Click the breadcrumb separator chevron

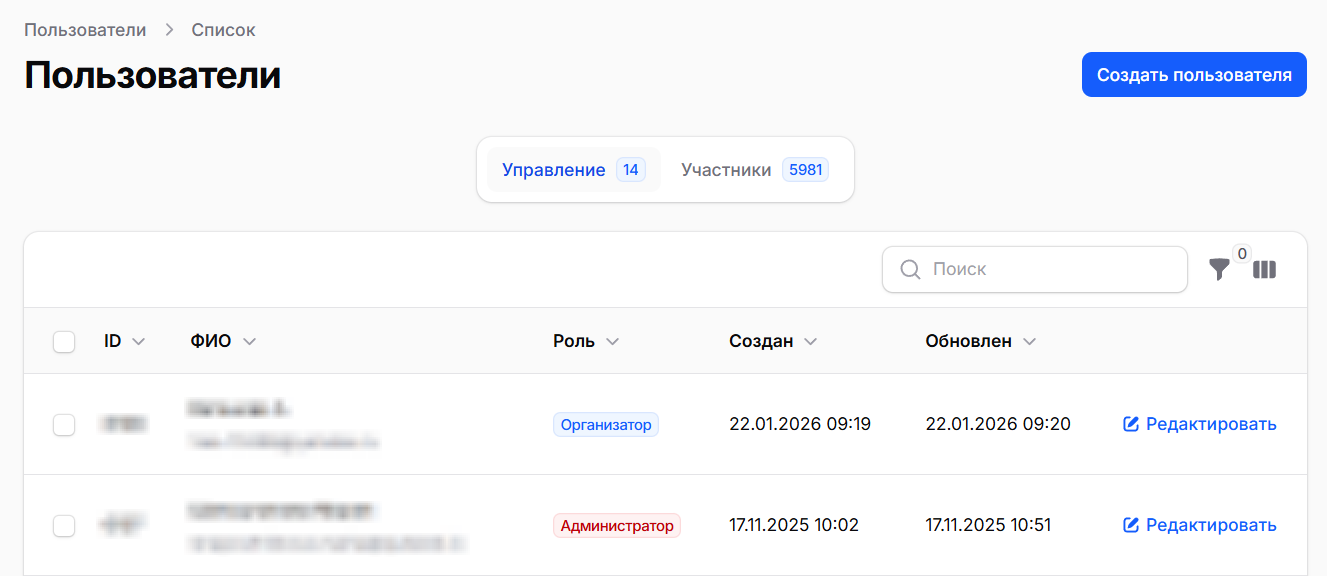tap(169, 30)
